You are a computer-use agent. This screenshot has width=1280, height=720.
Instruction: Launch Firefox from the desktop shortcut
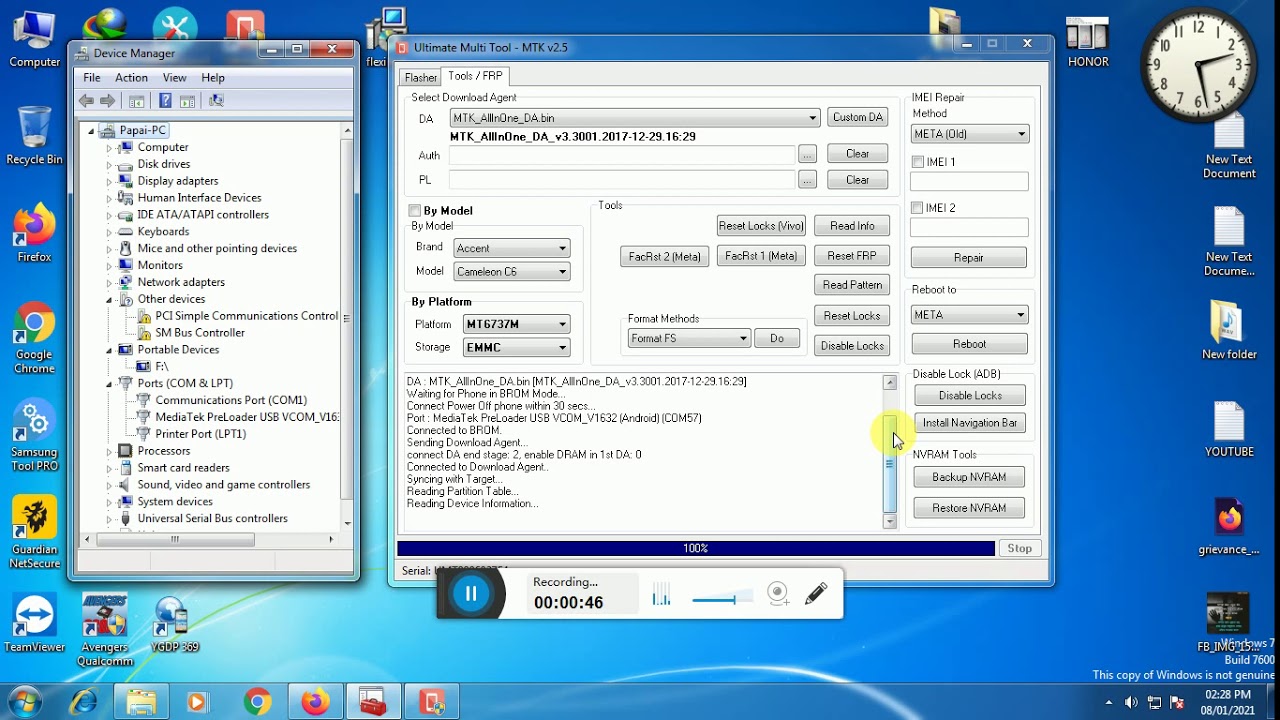[x=34, y=234]
